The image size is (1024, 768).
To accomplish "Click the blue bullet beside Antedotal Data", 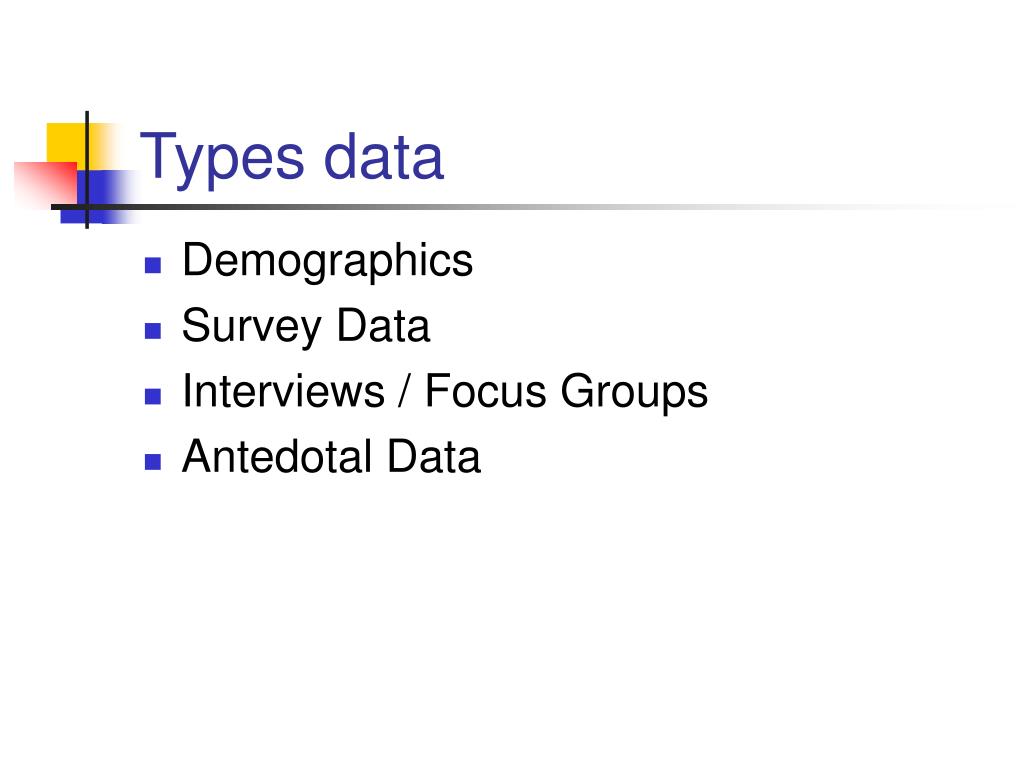I will click(x=153, y=462).
